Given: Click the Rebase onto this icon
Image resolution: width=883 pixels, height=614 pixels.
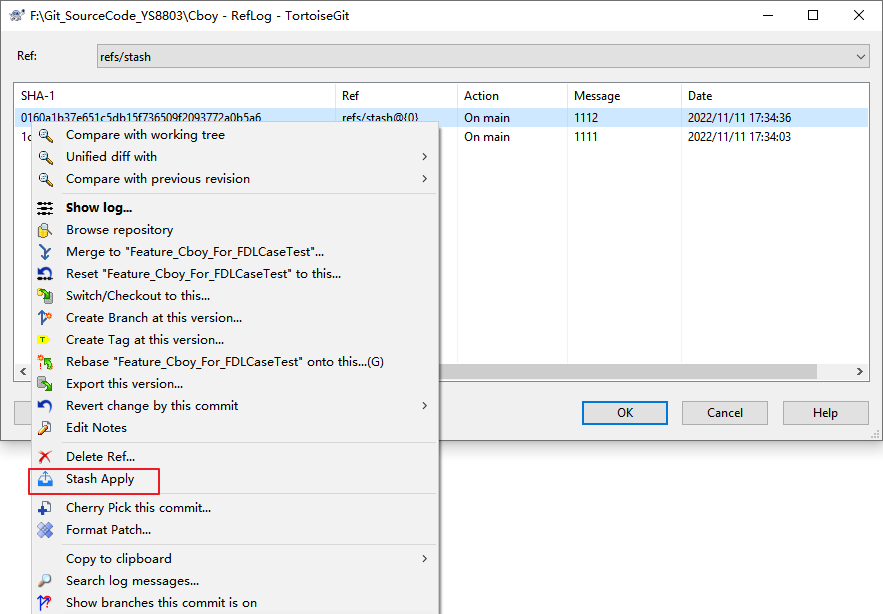Looking at the screenshot, I should (x=45, y=362).
